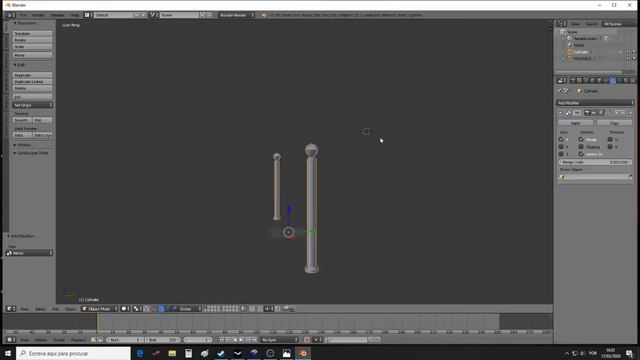Toggle Mirror axis X checkbox

561,140
